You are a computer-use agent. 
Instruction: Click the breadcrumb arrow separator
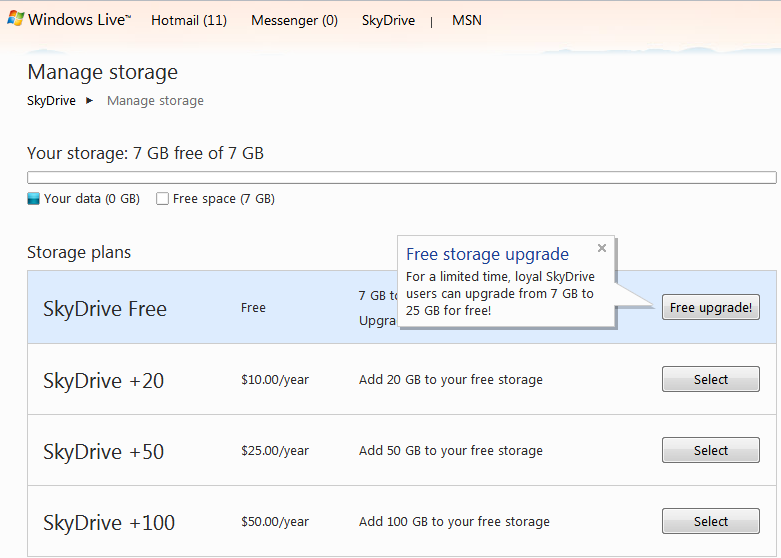click(89, 101)
